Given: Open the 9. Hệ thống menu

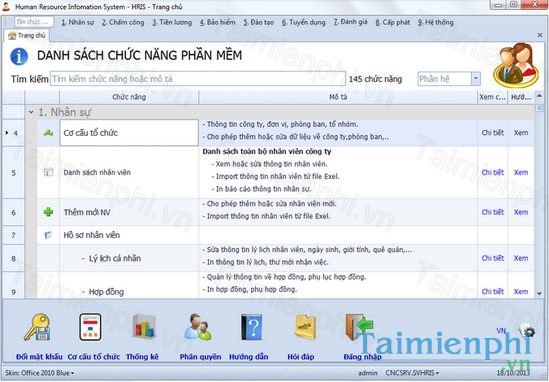Looking at the screenshot, I should click(436, 22).
